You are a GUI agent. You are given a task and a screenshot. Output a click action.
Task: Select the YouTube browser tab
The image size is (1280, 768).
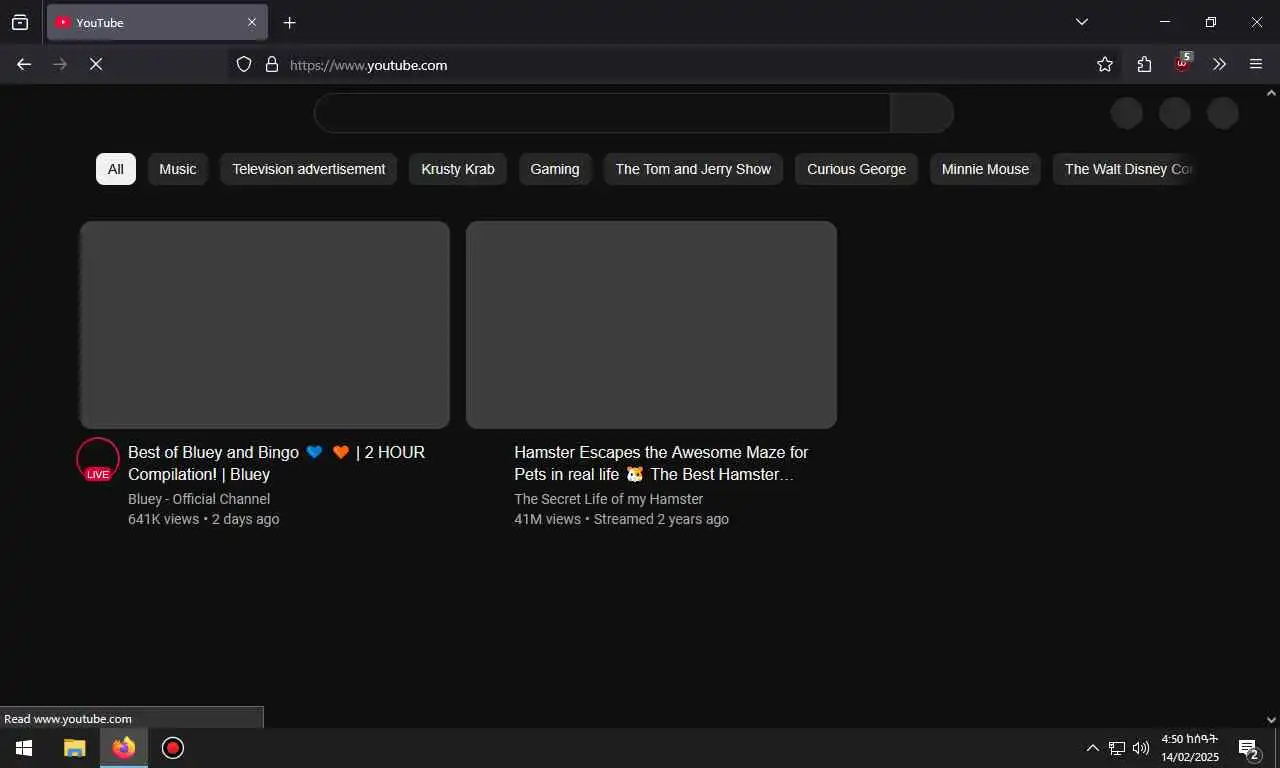pyautogui.click(x=157, y=22)
